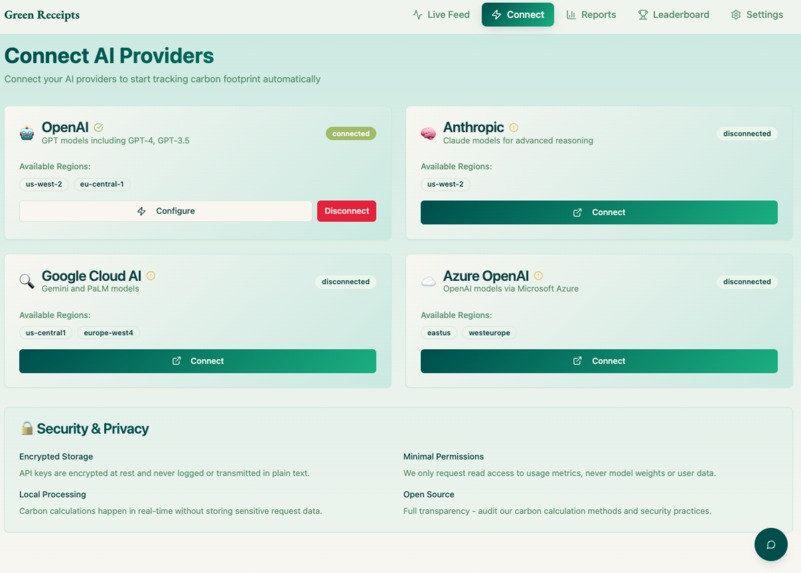The height and width of the screenshot is (573, 801).
Task: Click the Google Cloud AI disconnected badge
Action: tap(345, 281)
